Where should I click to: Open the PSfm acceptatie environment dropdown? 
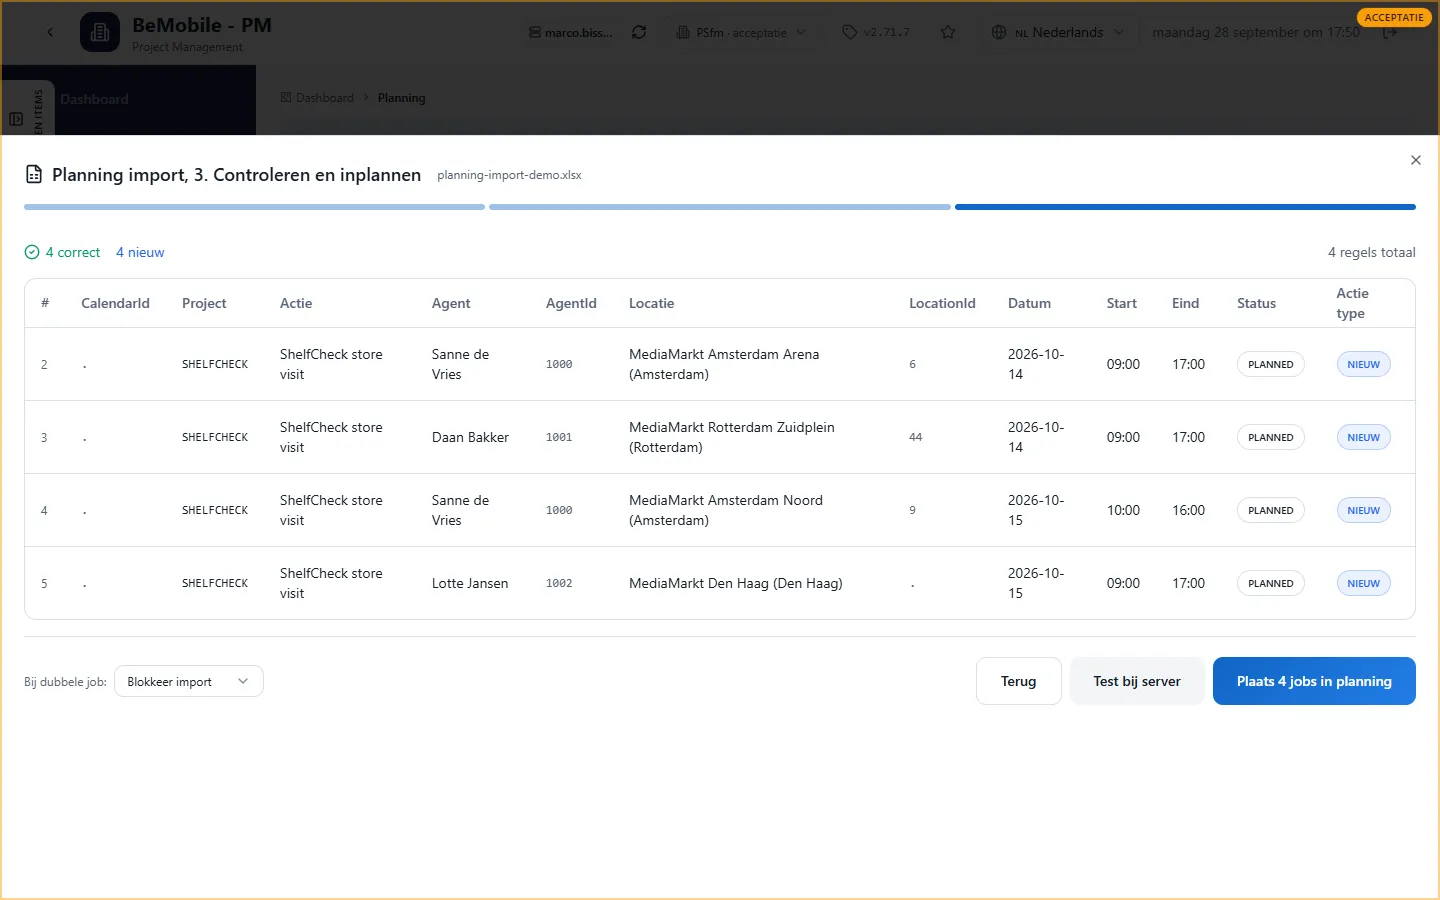coord(742,32)
